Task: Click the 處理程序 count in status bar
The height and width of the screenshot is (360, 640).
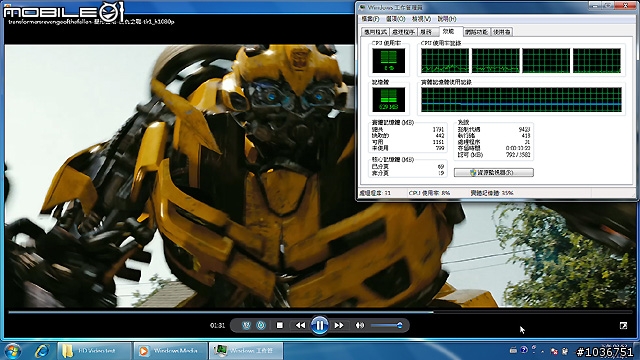Action: tap(375, 193)
